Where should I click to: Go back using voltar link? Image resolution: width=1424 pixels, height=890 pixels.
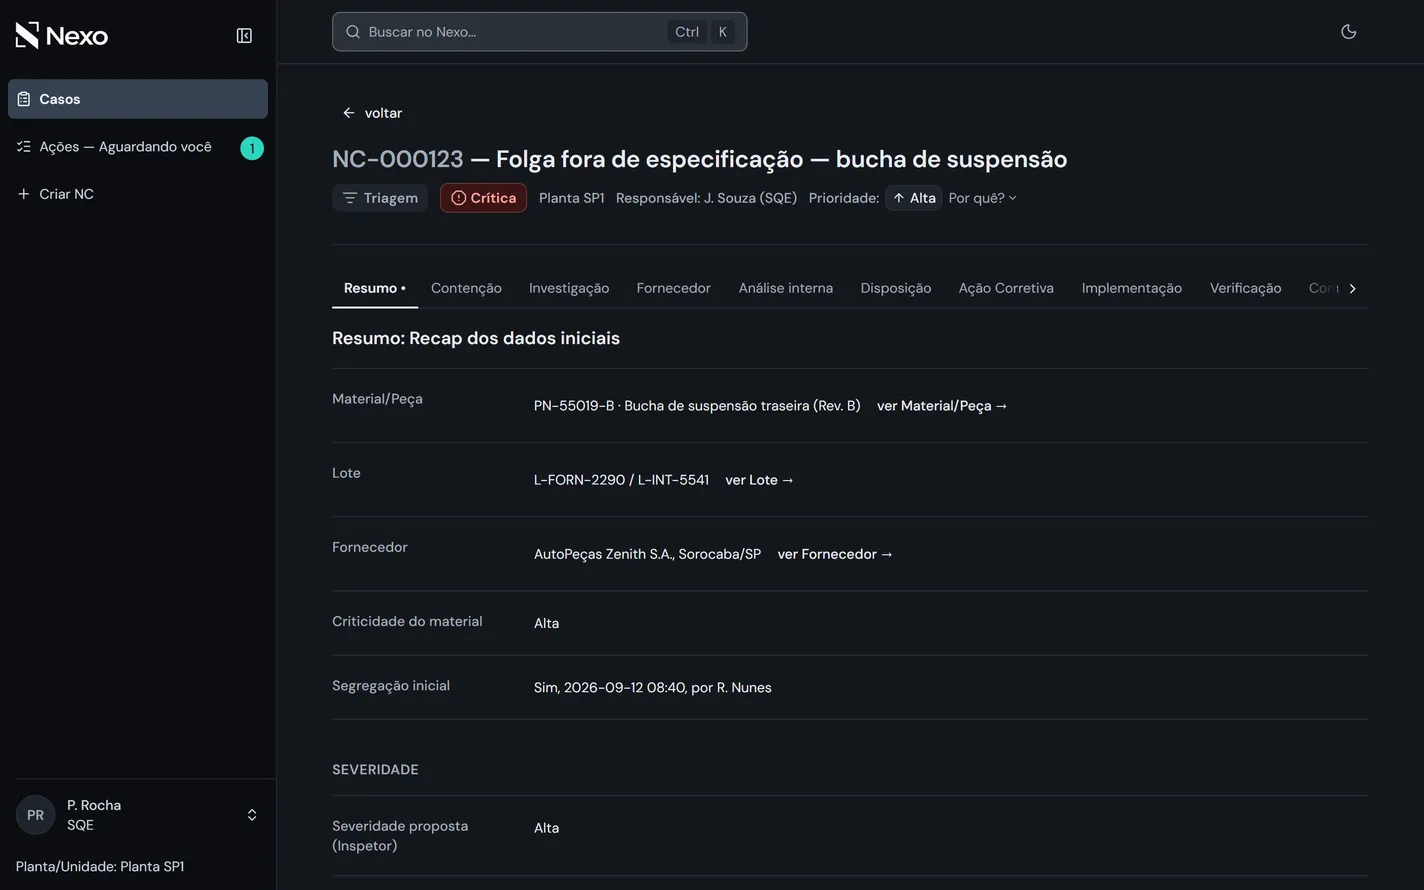[x=372, y=113]
